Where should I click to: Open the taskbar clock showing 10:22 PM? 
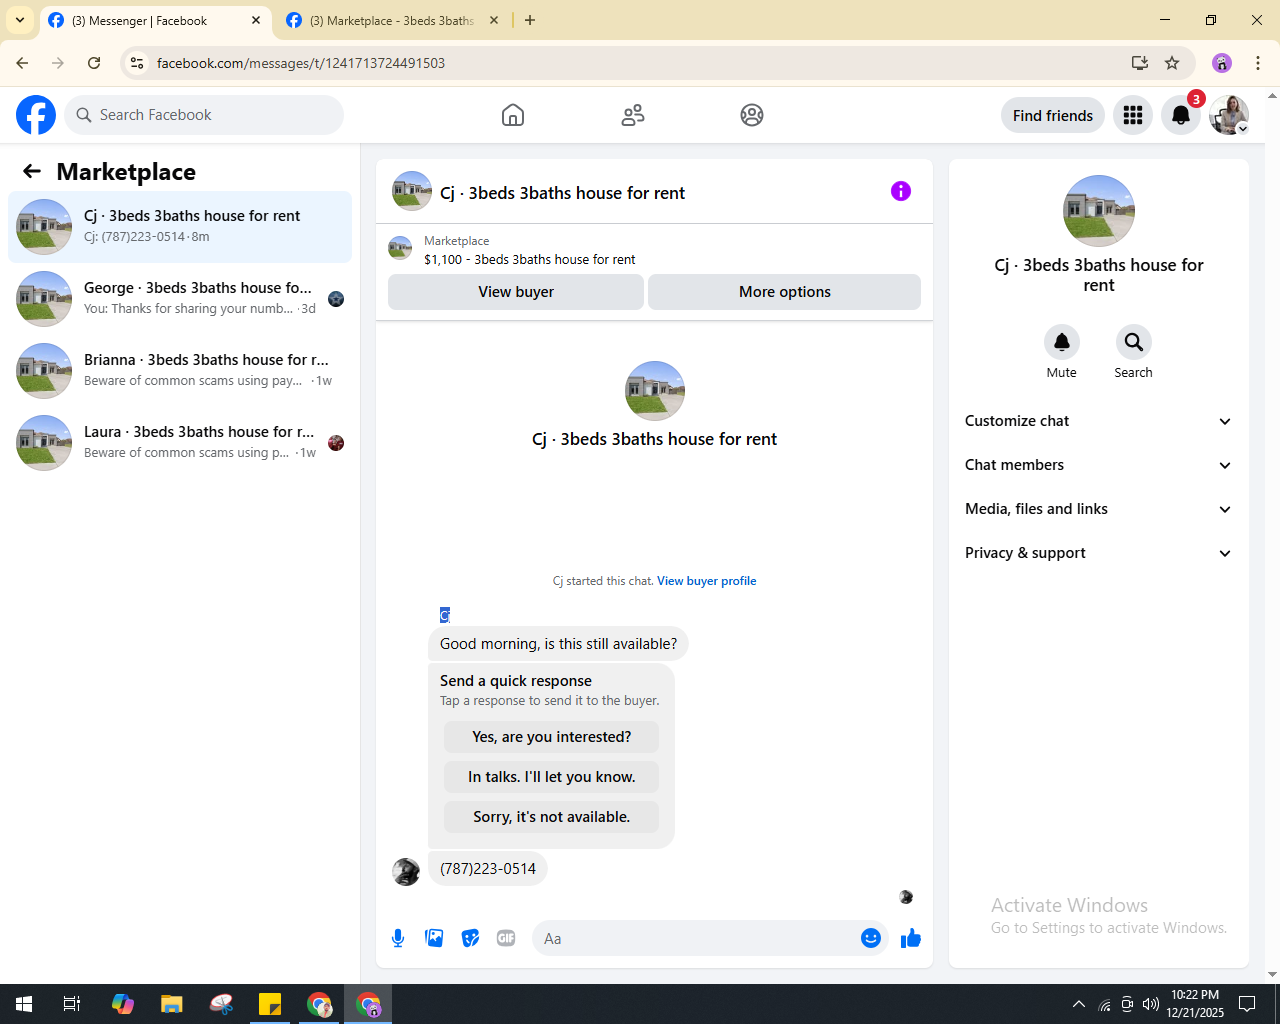[x=1195, y=1004]
